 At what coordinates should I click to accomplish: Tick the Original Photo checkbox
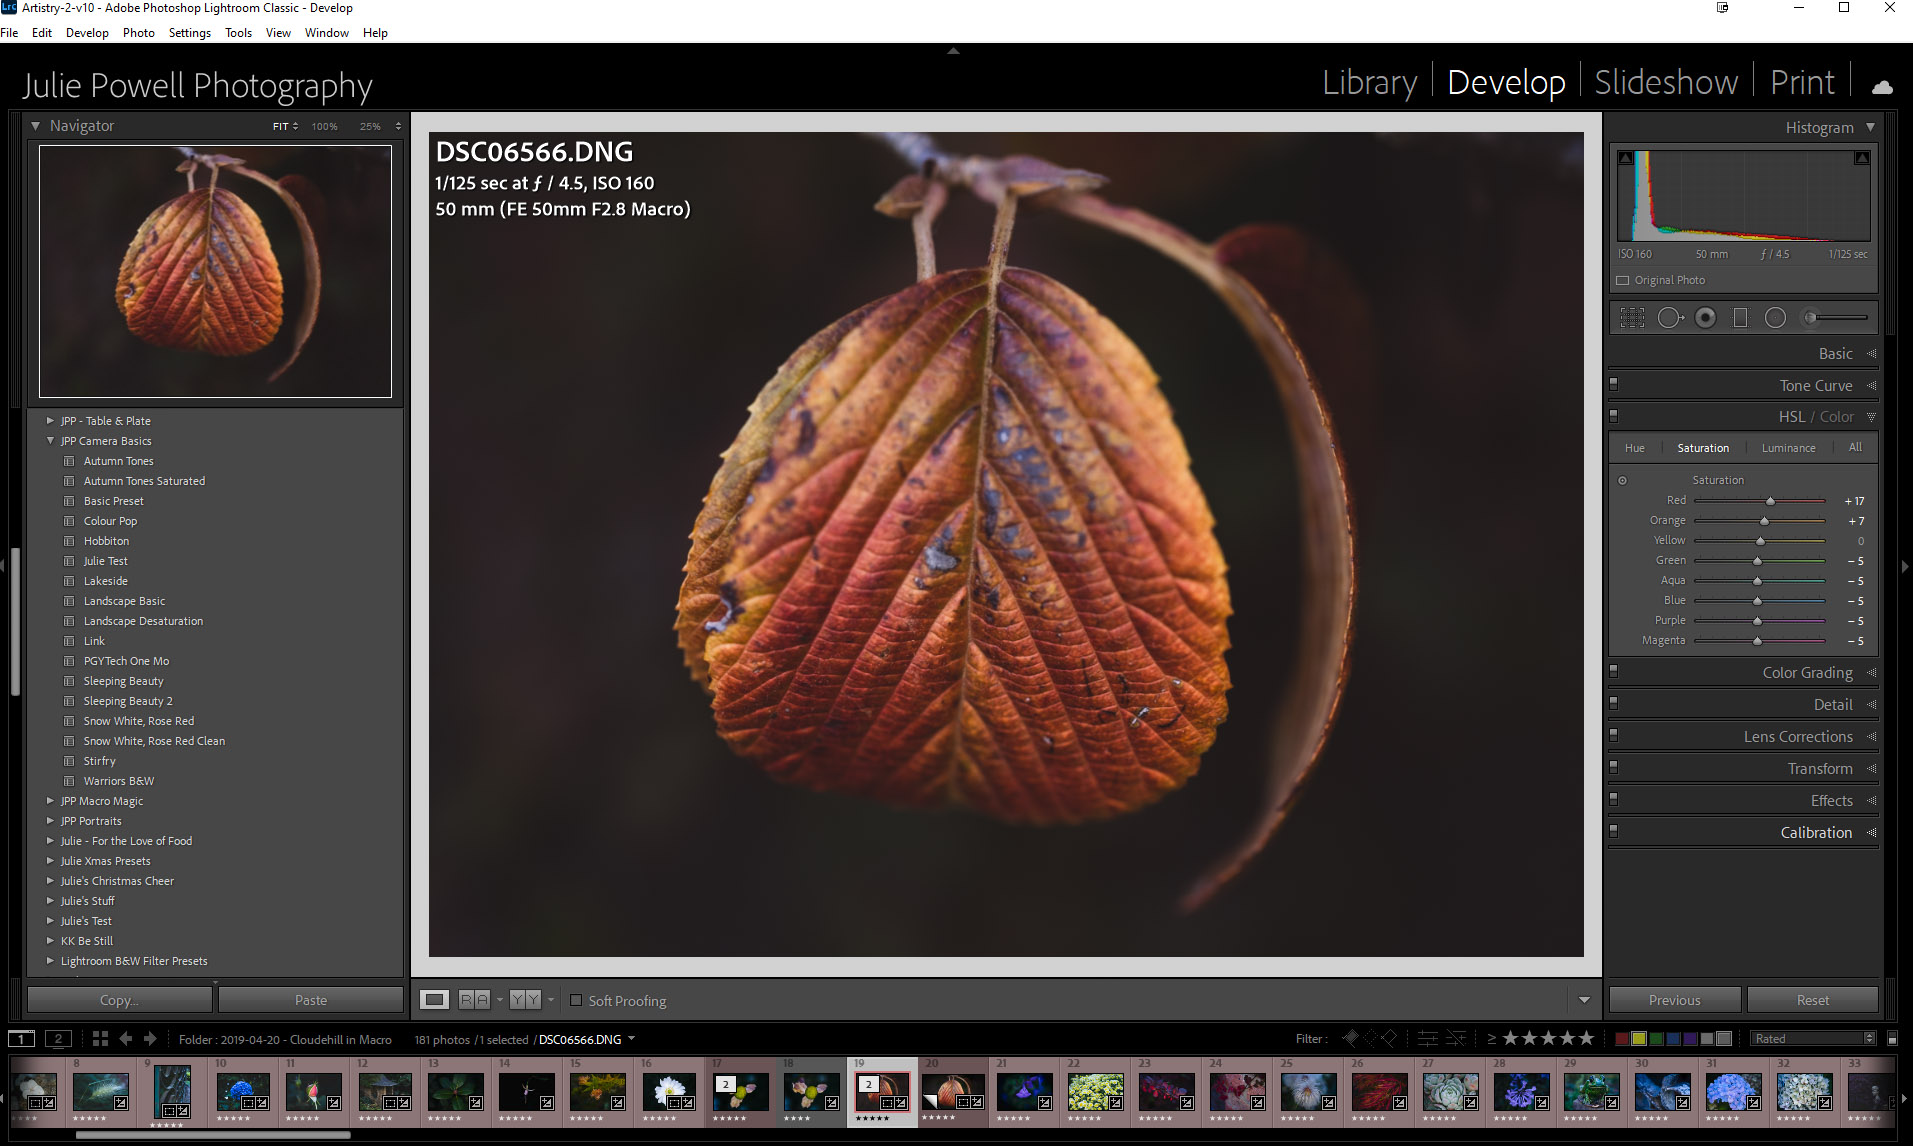tap(1623, 281)
